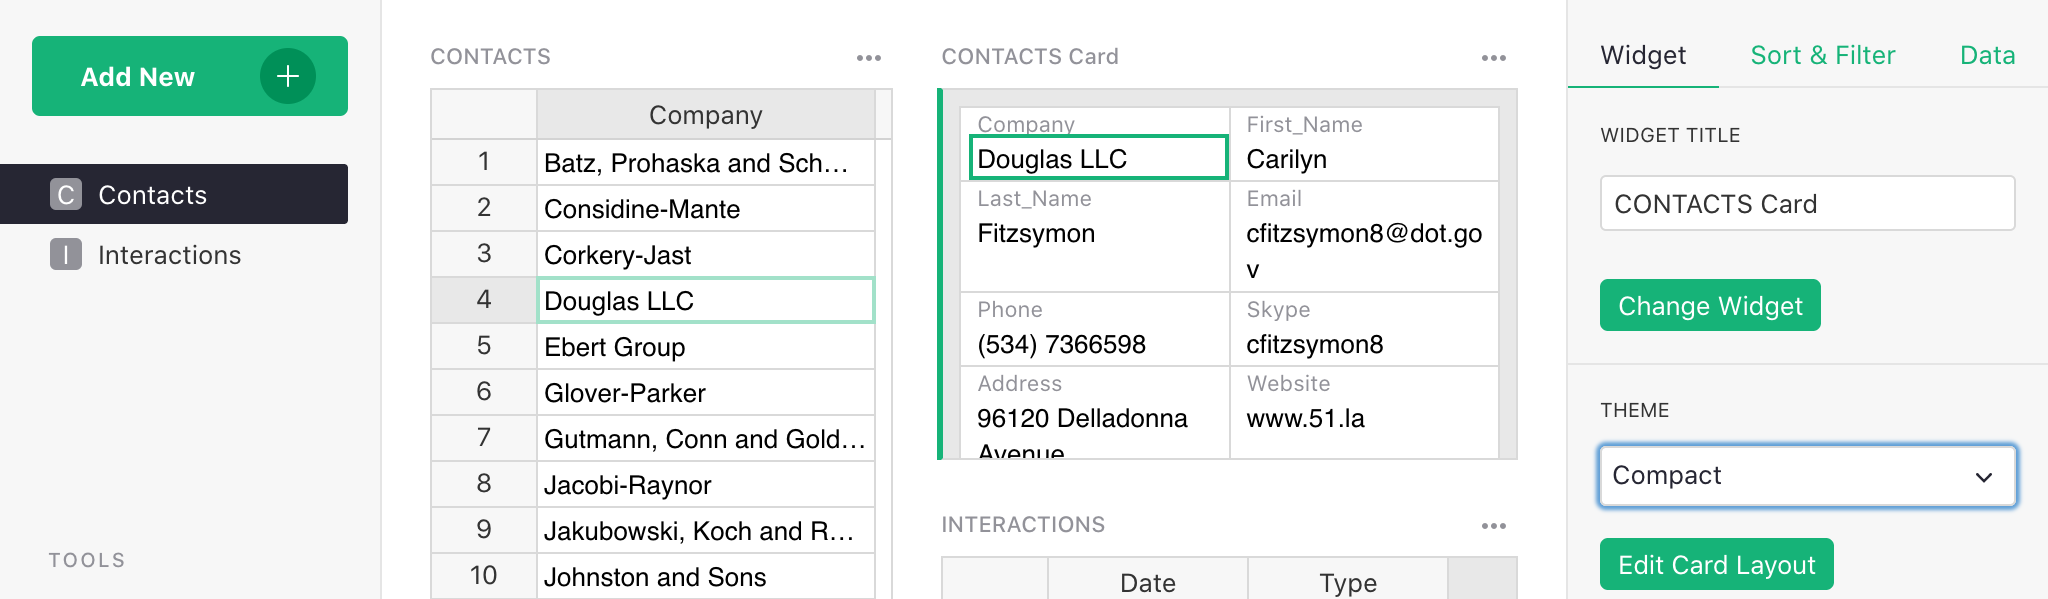
Task: Open the CONTACTS widget three-dot menu
Action: (868, 58)
